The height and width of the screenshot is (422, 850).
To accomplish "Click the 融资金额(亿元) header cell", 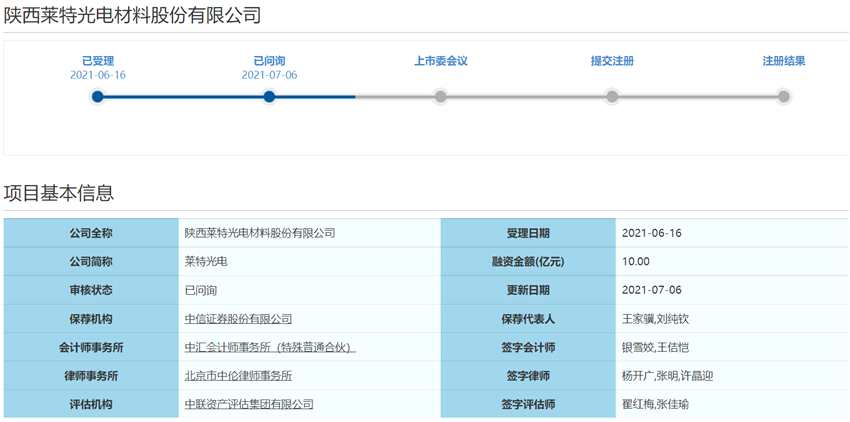I will 528,261.
